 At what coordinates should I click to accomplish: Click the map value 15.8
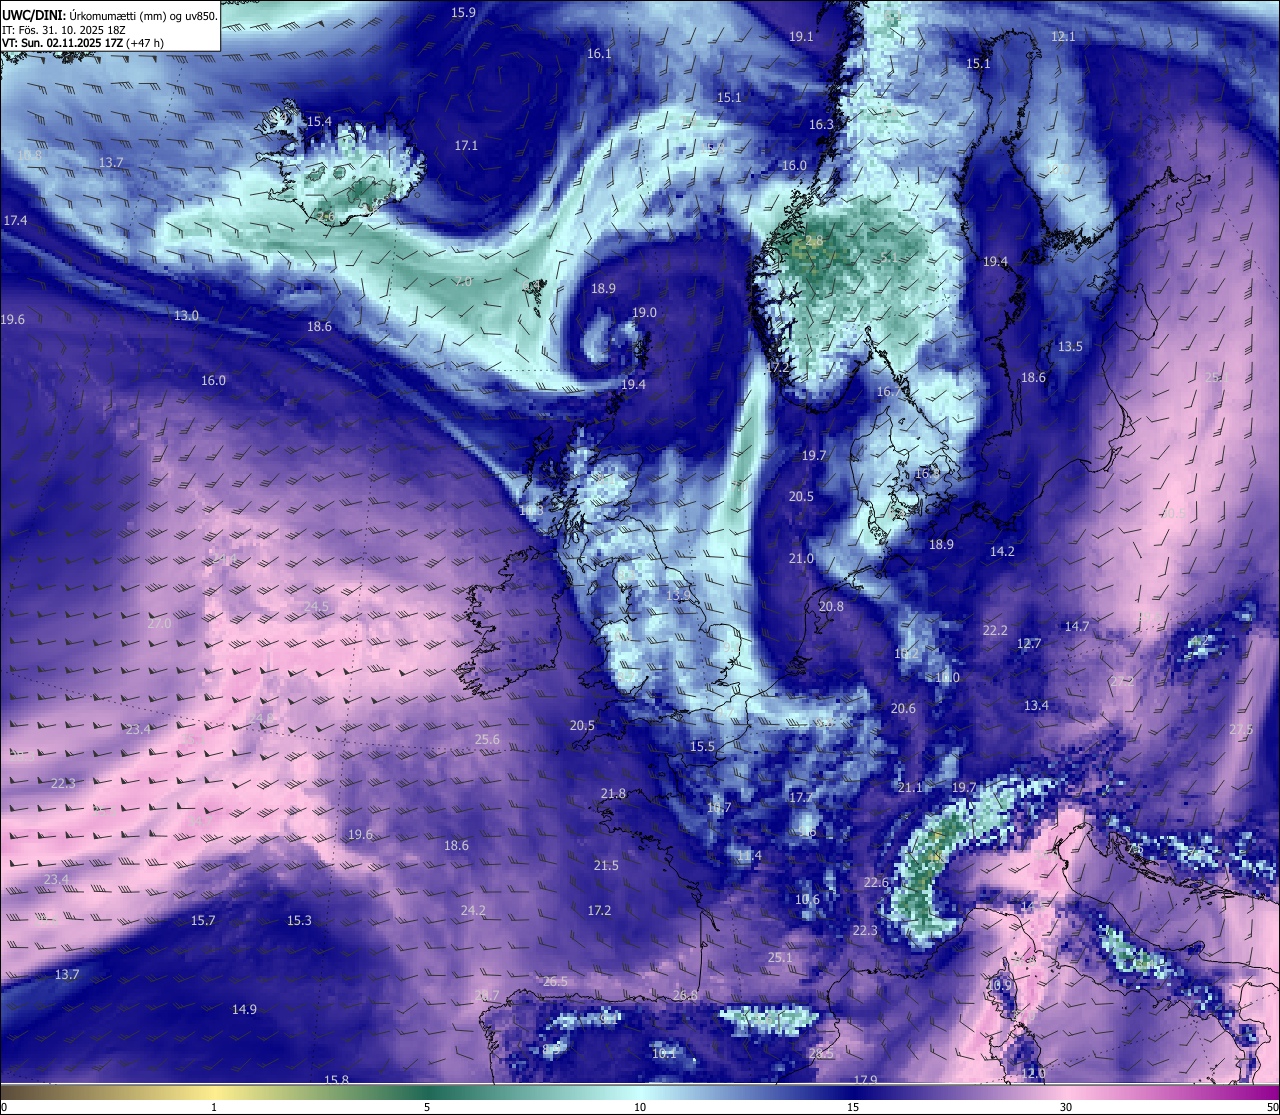(336, 1081)
